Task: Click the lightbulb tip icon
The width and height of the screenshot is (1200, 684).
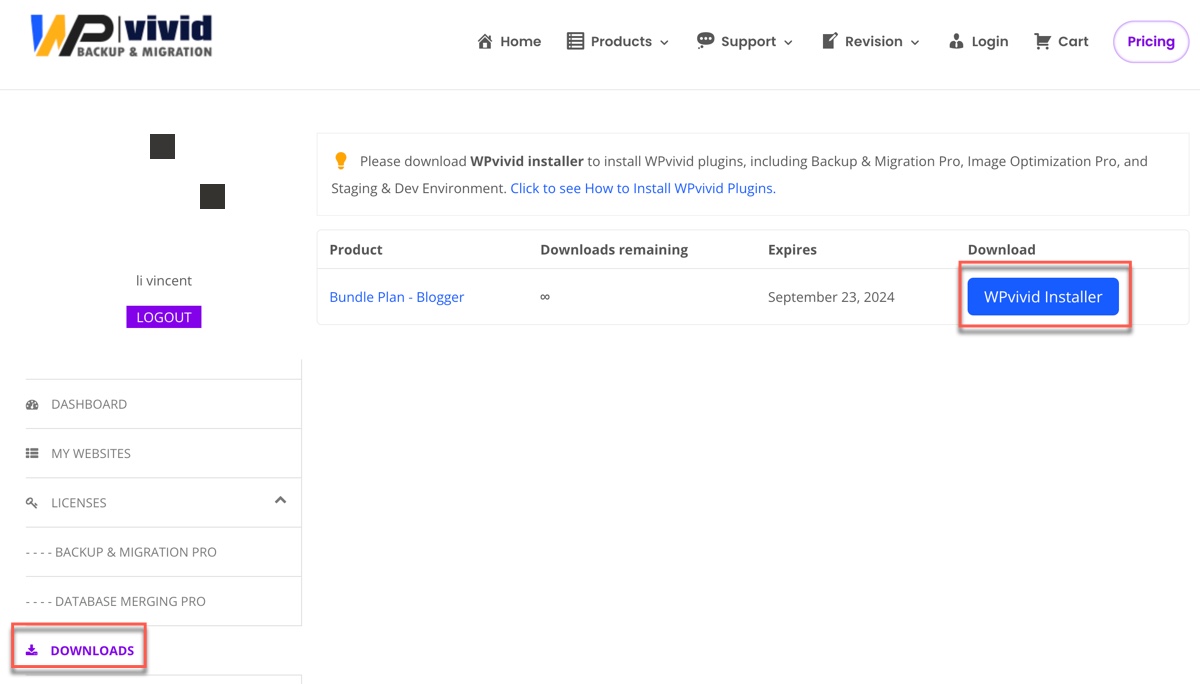Action: 341,160
